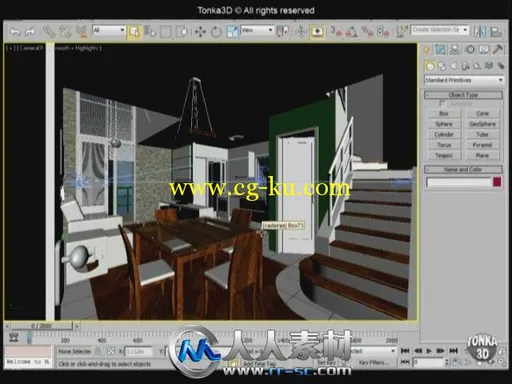The width and height of the screenshot is (512, 384).
Task: Click the Redo arrow icon
Action: pyautogui.click(x=30, y=32)
